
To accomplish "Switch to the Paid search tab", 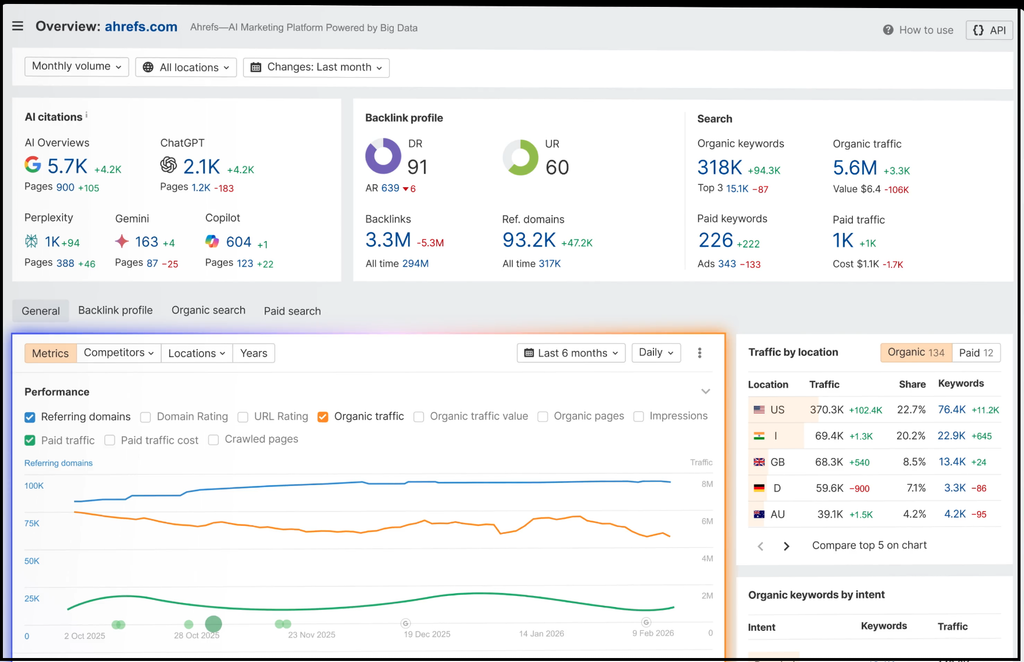I will click(x=293, y=311).
